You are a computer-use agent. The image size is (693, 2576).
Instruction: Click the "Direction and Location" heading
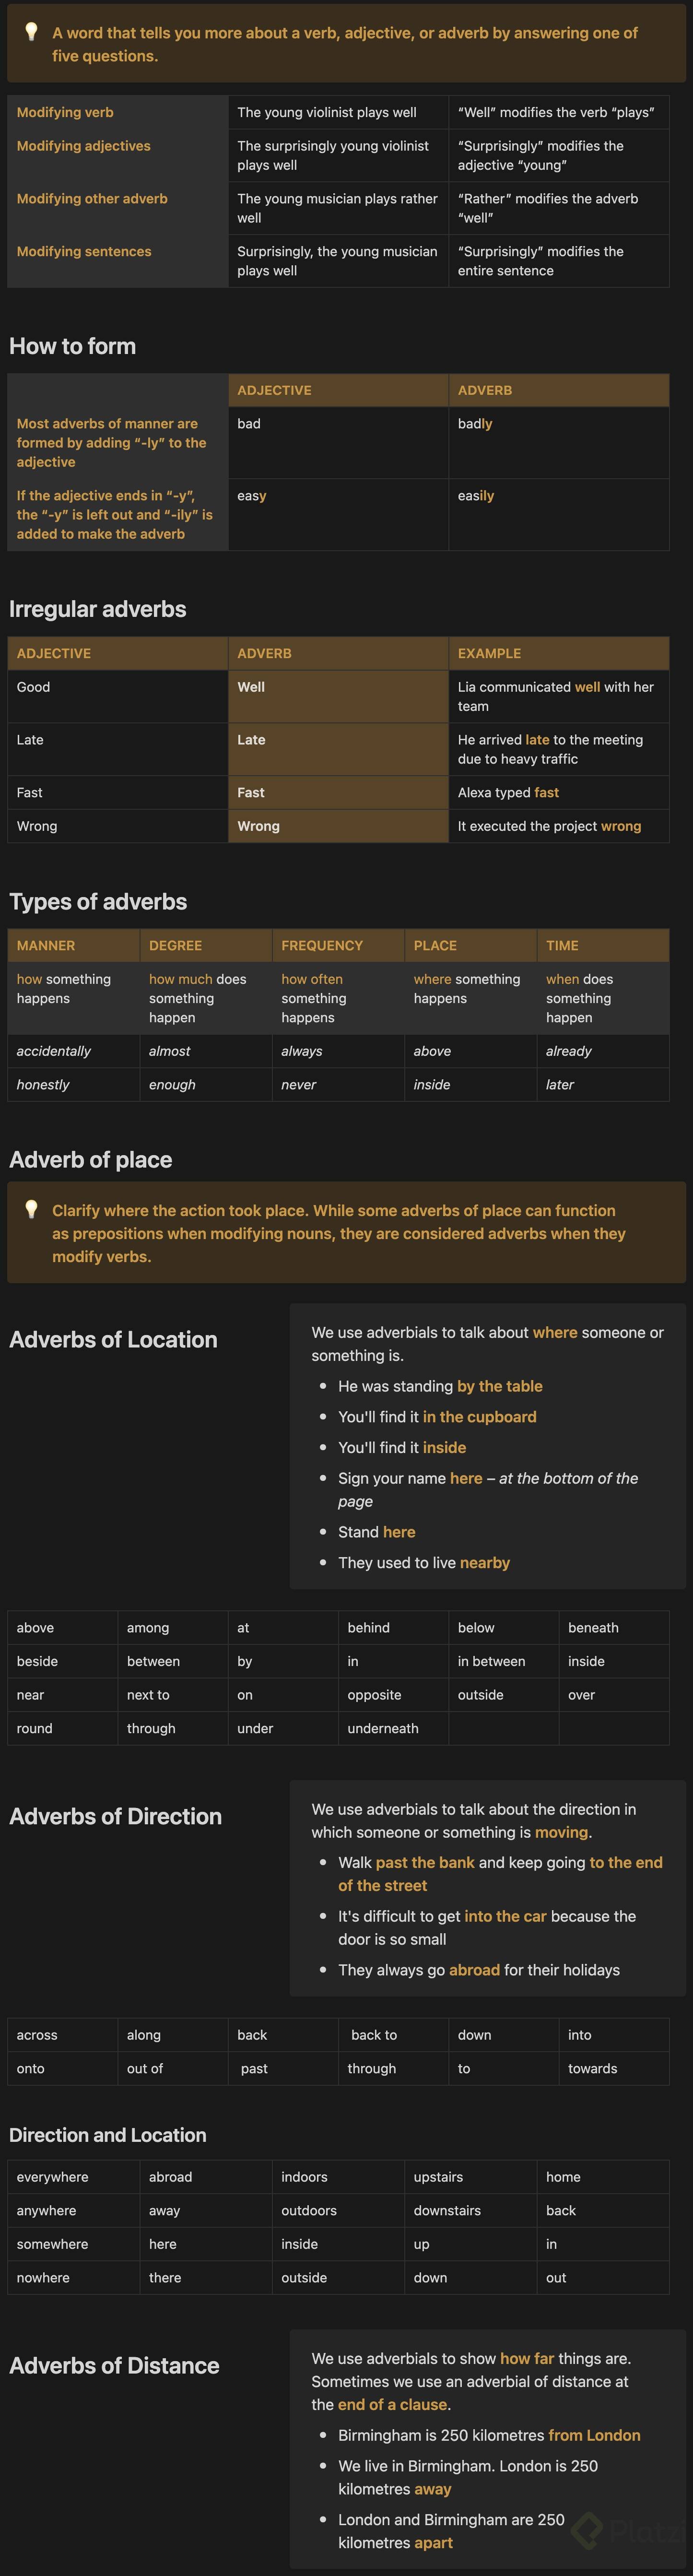click(107, 2135)
